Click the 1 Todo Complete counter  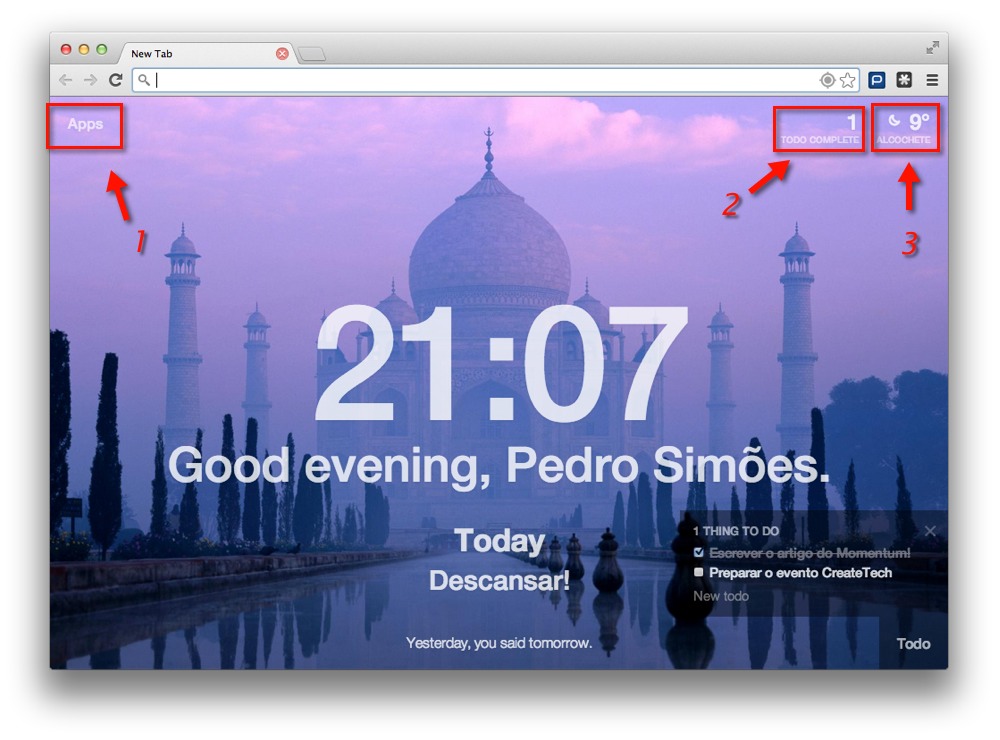(820, 129)
